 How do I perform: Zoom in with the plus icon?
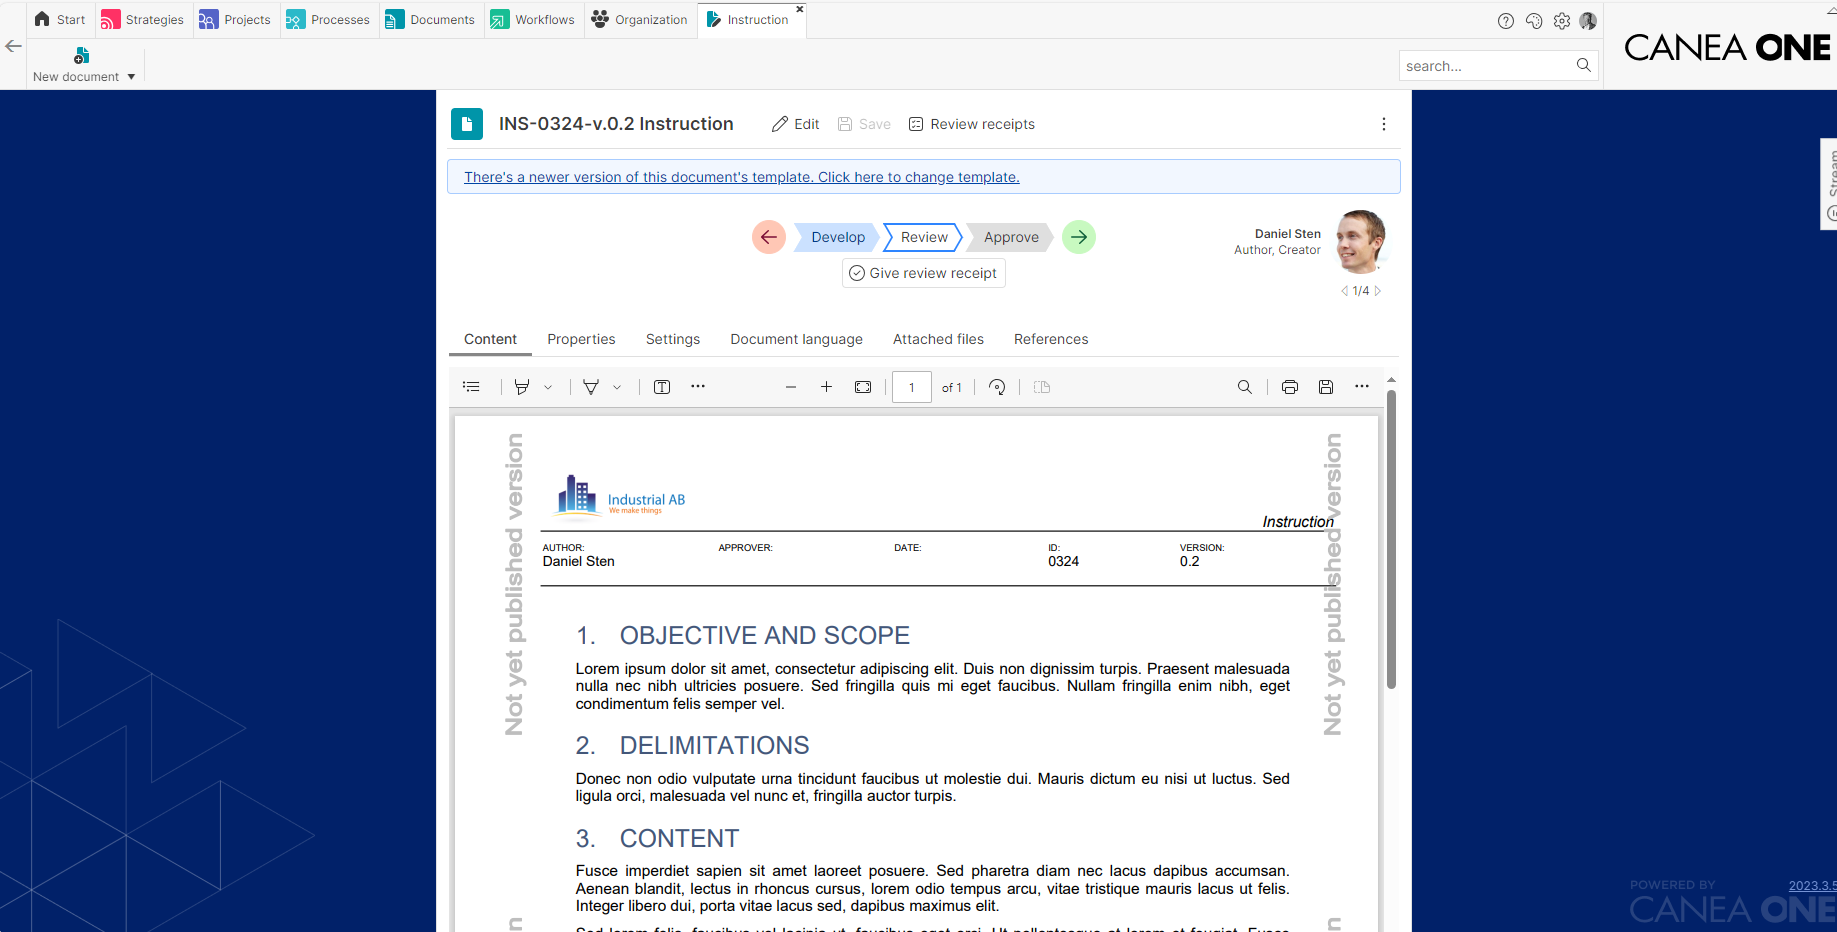[826, 387]
